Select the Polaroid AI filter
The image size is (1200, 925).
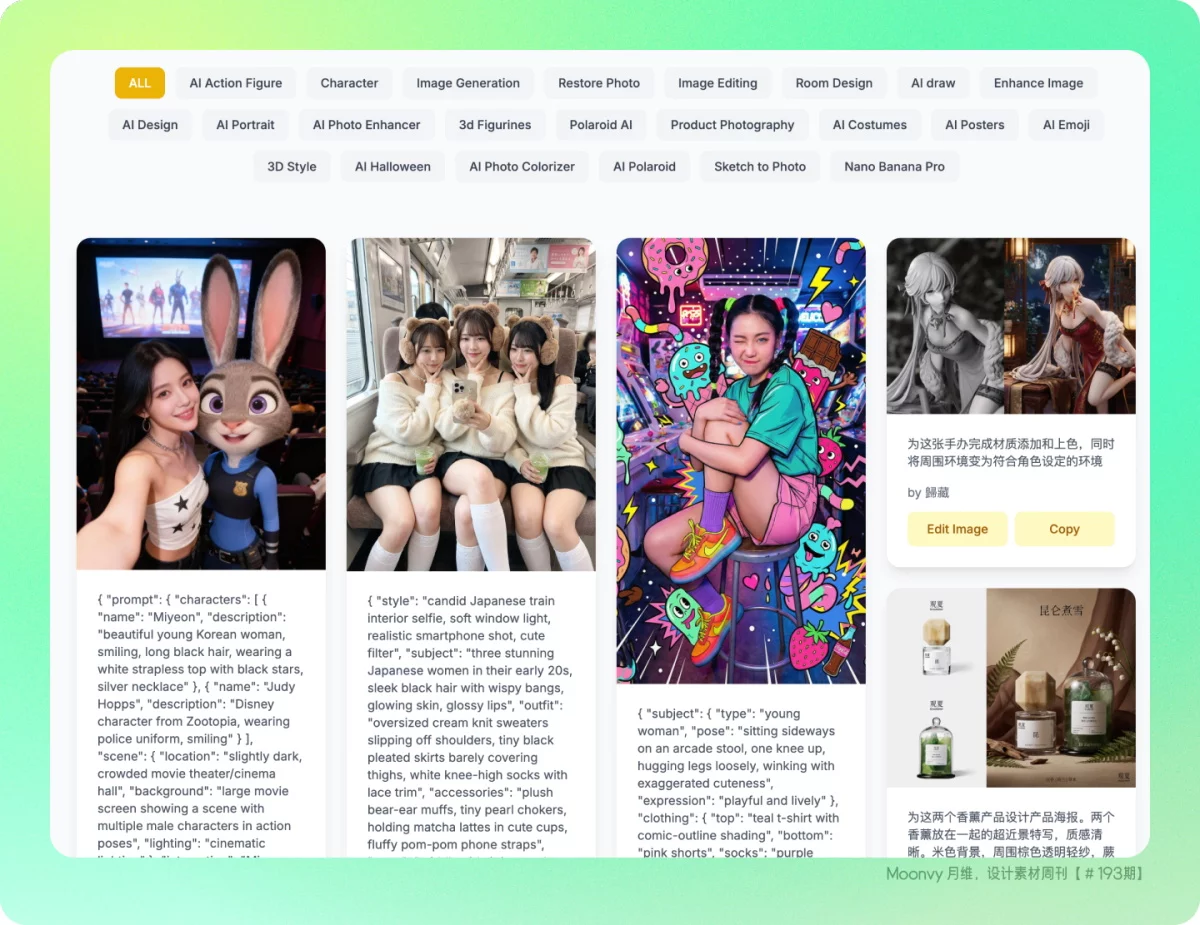tap(600, 125)
